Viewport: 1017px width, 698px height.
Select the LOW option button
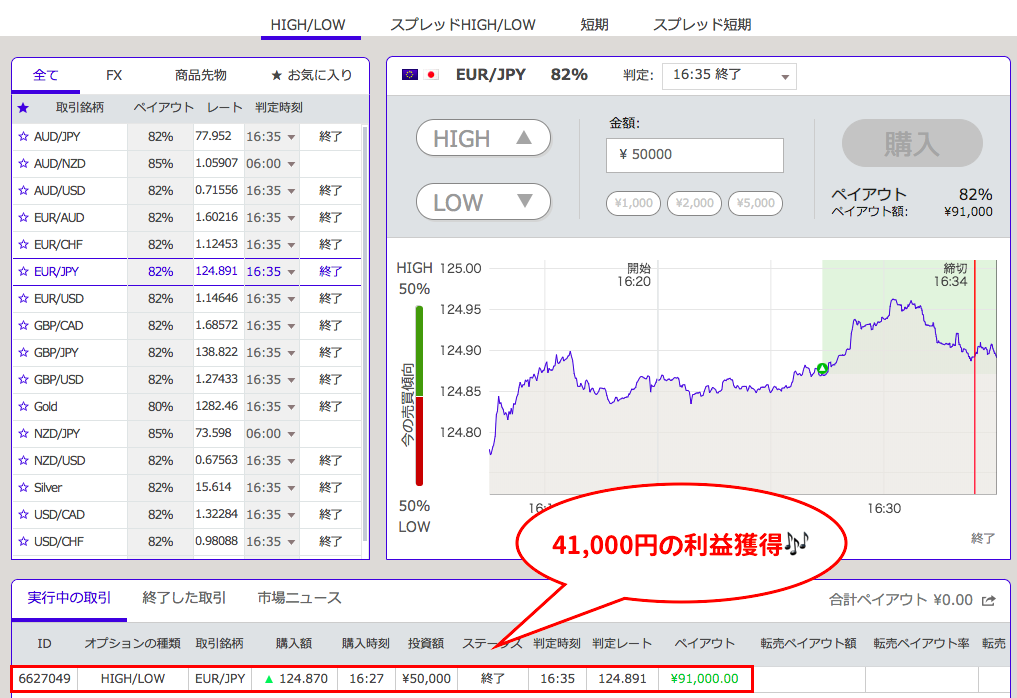coord(483,202)
